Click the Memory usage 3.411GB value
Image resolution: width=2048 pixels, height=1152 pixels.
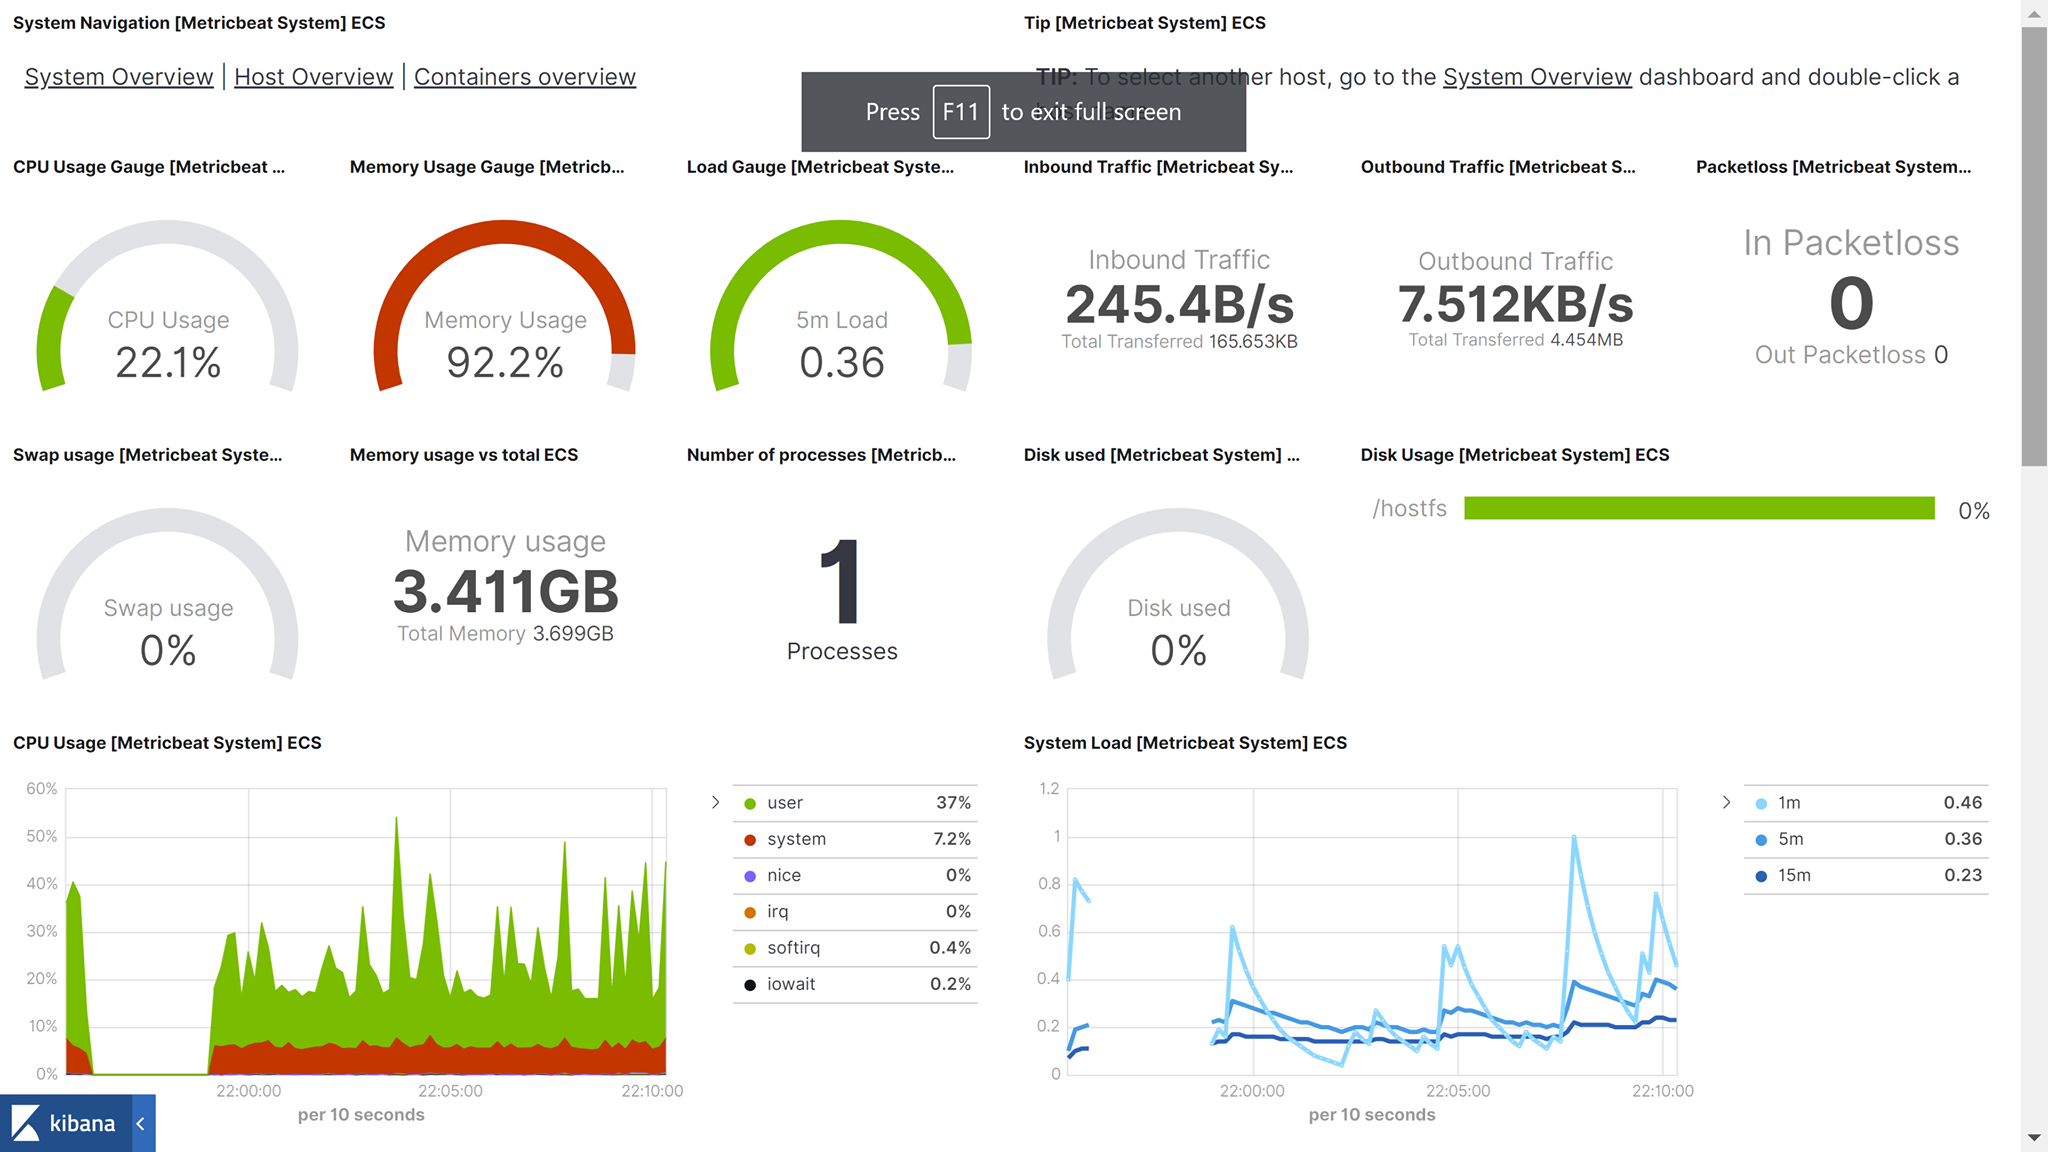pyautogui.click(x=505, y=591)
